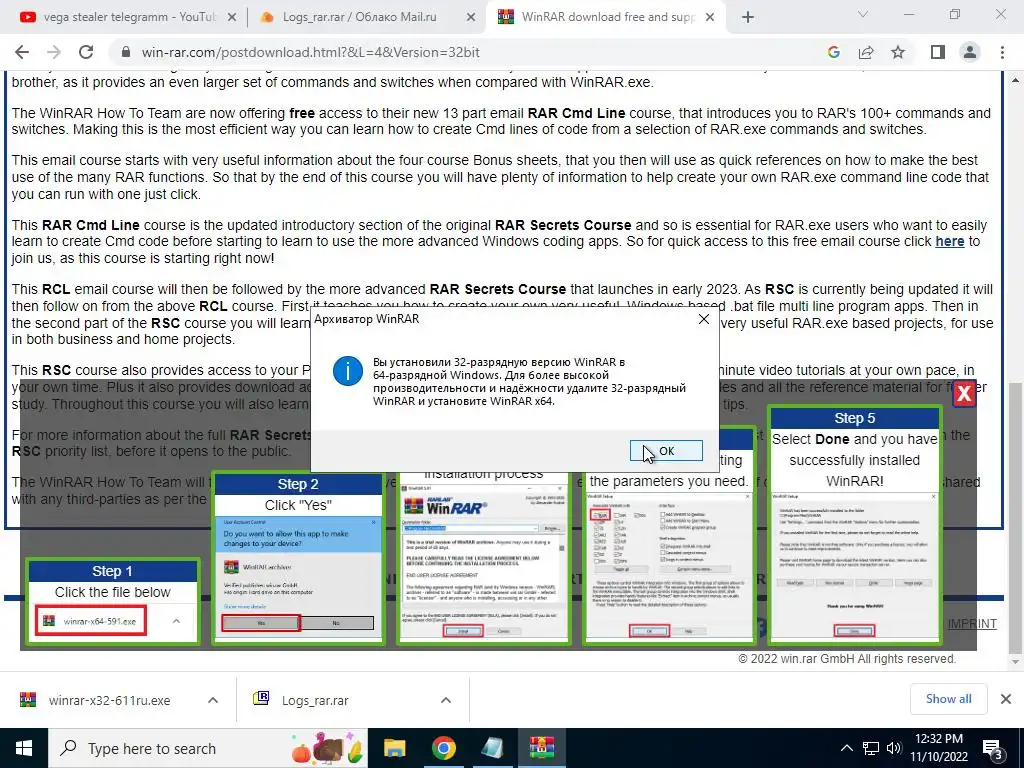Click Show all downloads
The height and width of the screenshot is (768, 1024).
[948, 699]
